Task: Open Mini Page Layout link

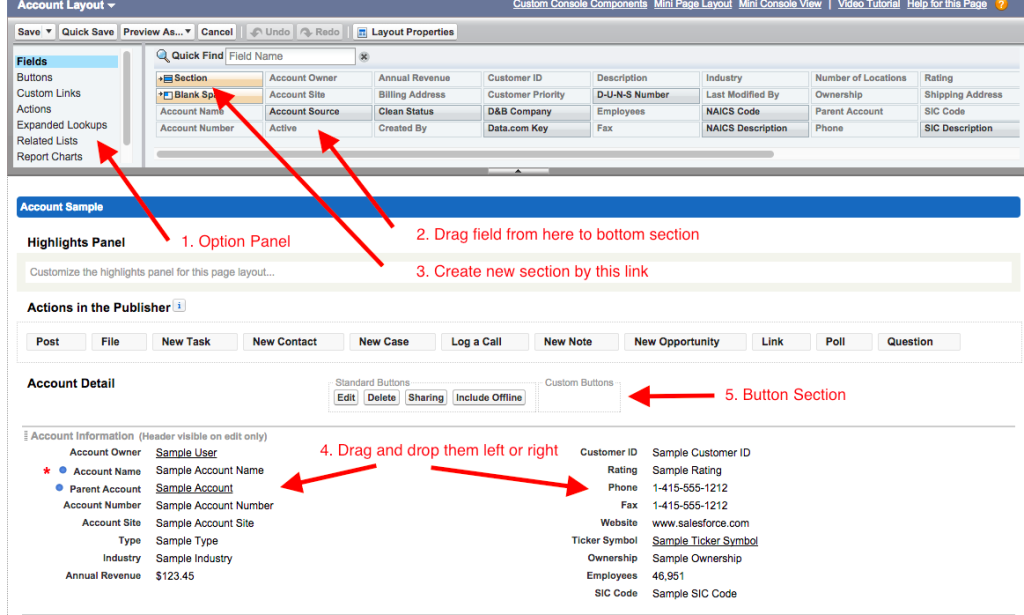Action: click(693, 4)
